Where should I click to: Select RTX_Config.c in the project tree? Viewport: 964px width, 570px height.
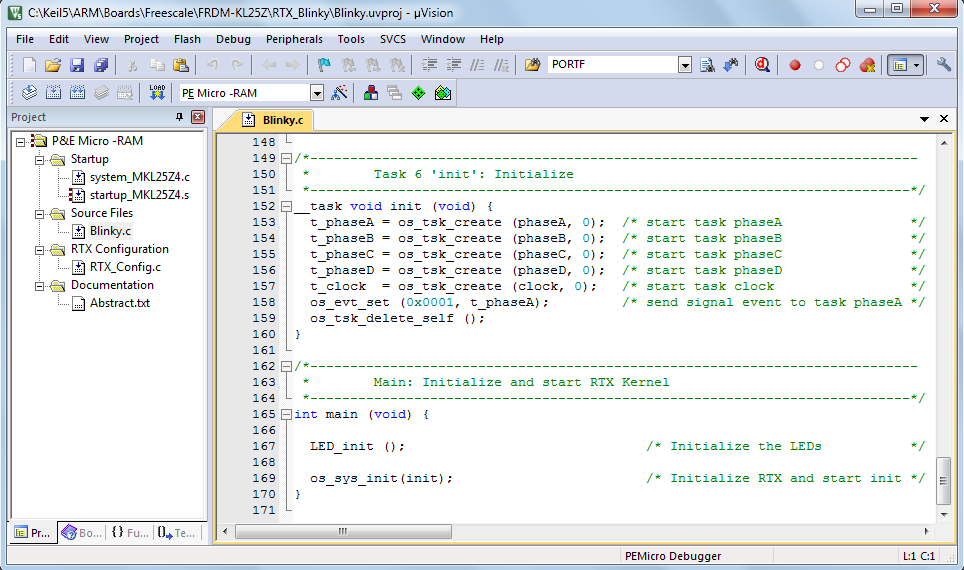125,267
